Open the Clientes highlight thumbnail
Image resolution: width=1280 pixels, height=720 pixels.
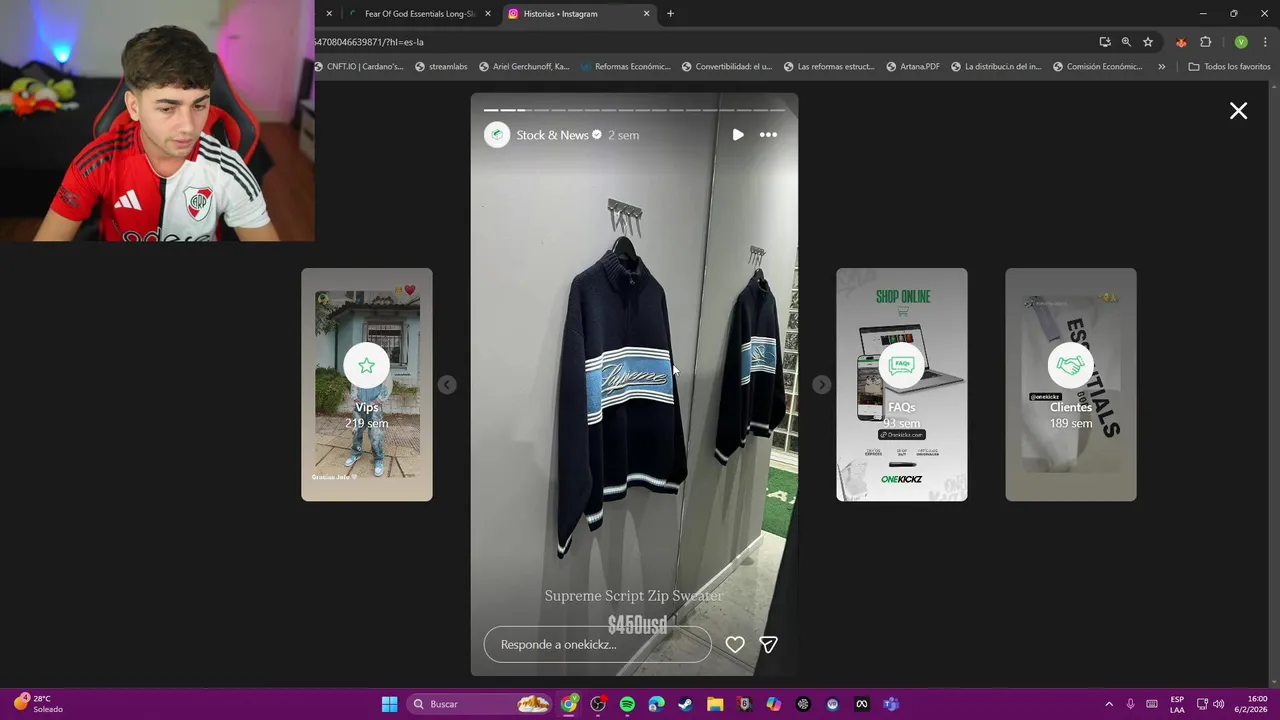pyautogui.click(x=1071, y=384)
